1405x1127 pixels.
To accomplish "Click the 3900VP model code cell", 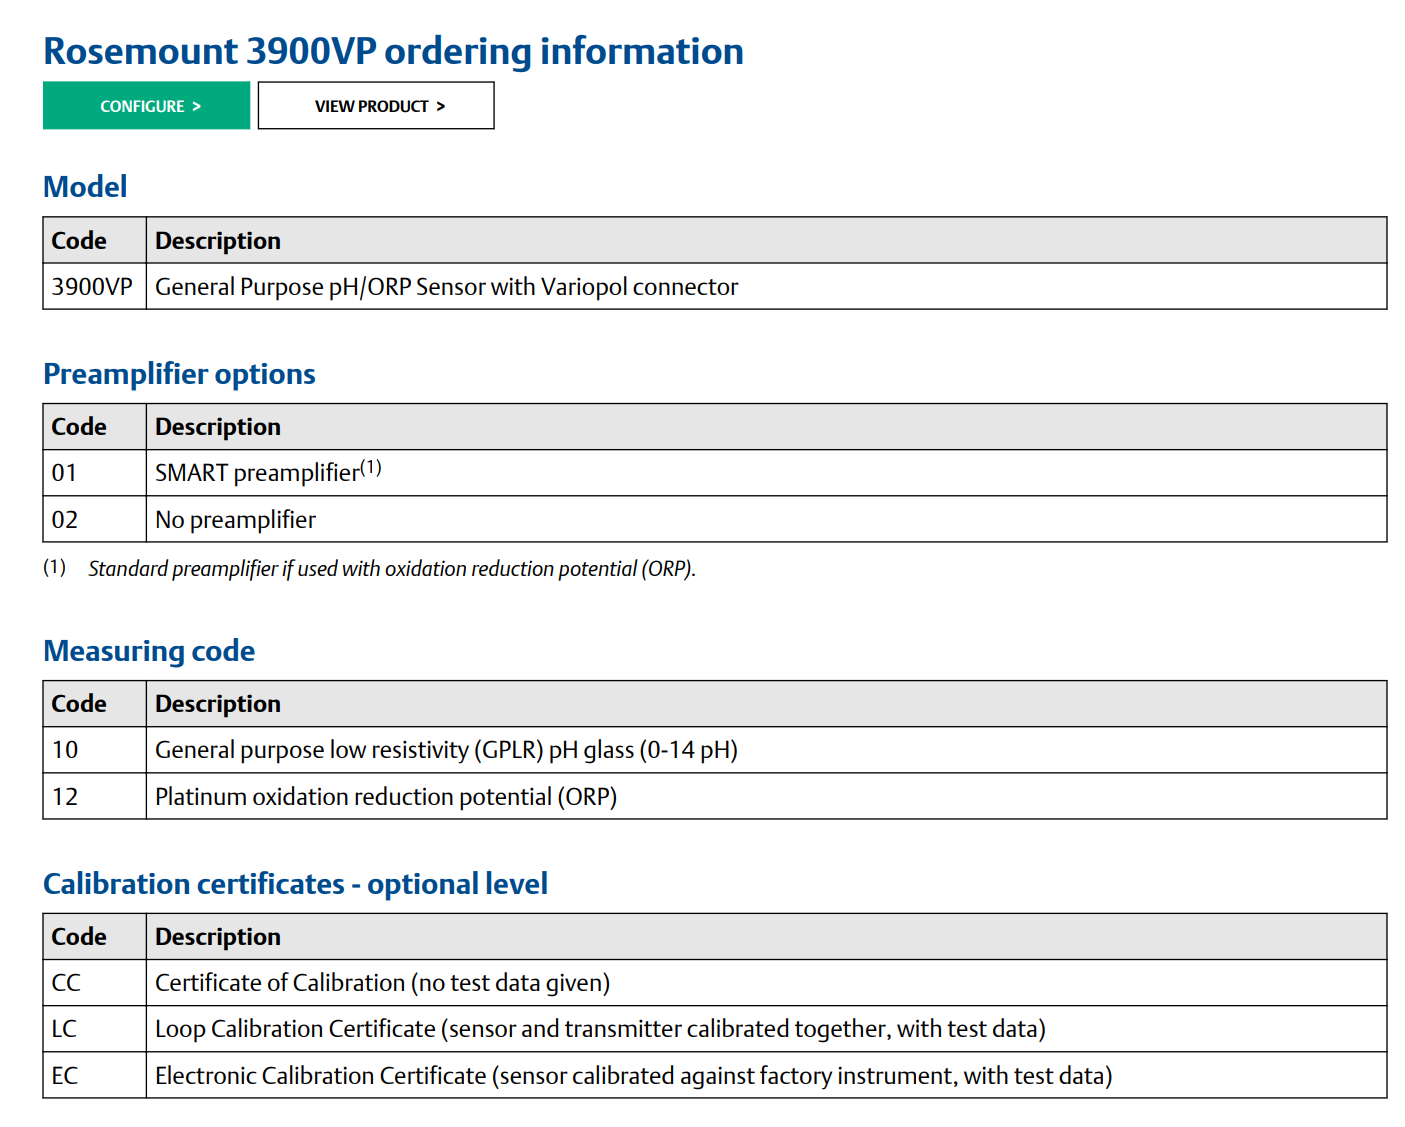I will click(x=92, y=287).
